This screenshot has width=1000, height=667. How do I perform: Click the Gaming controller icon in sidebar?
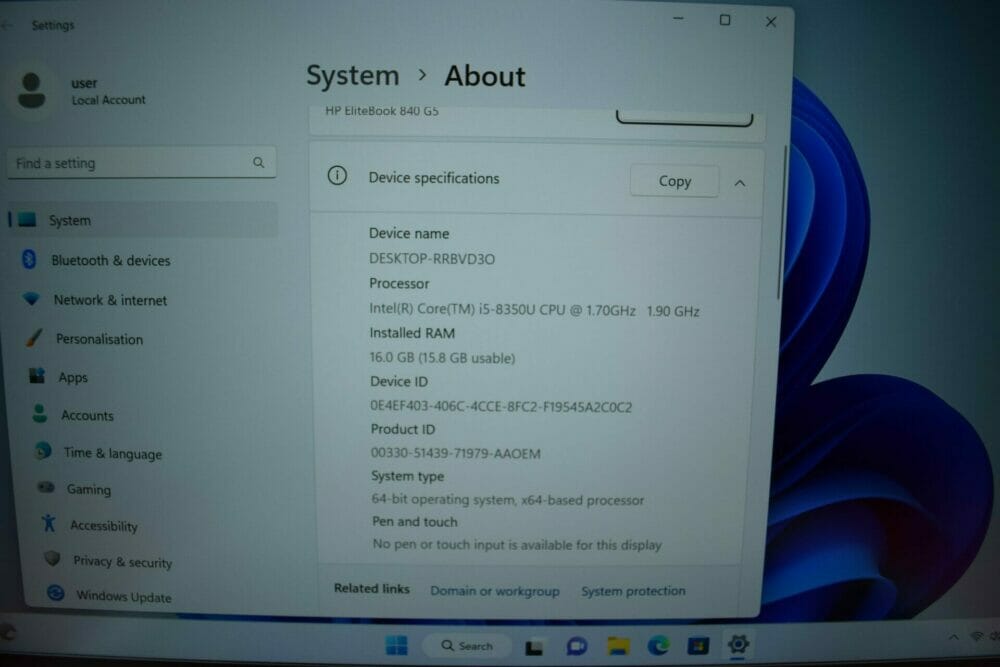pos(46,487)
